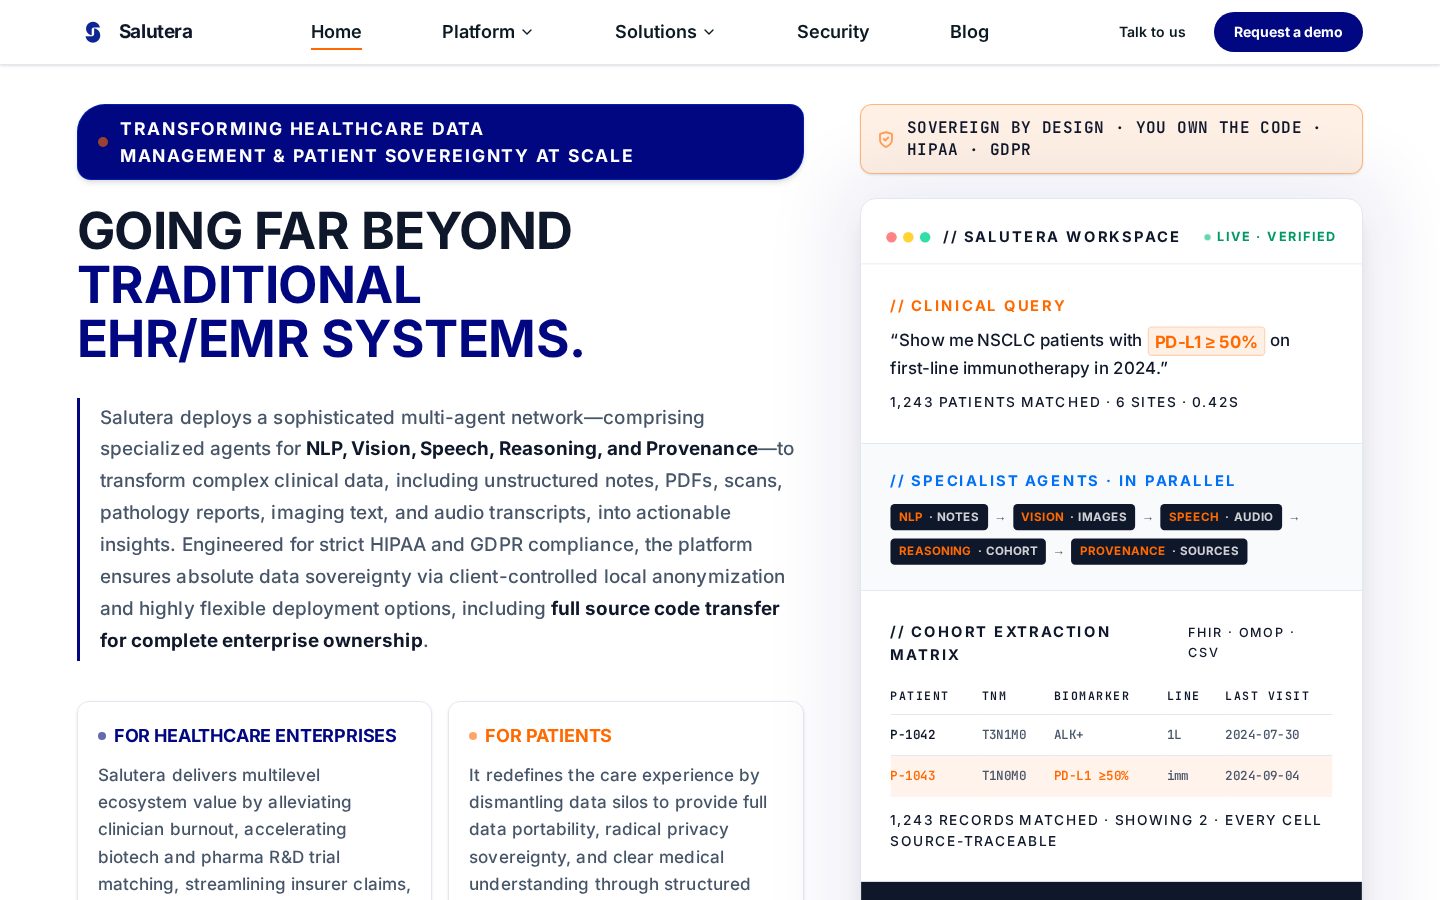Click the green workspace window dot
Viewport: 1440px width, 900px height.
[925, 237]
